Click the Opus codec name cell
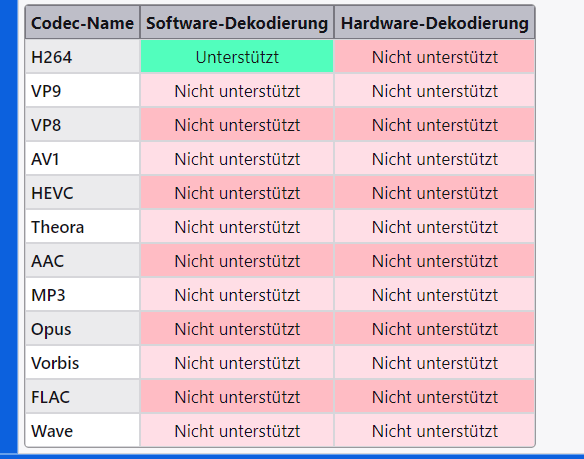The width and height of the screenshot is (584, 459). click(82, 329)
